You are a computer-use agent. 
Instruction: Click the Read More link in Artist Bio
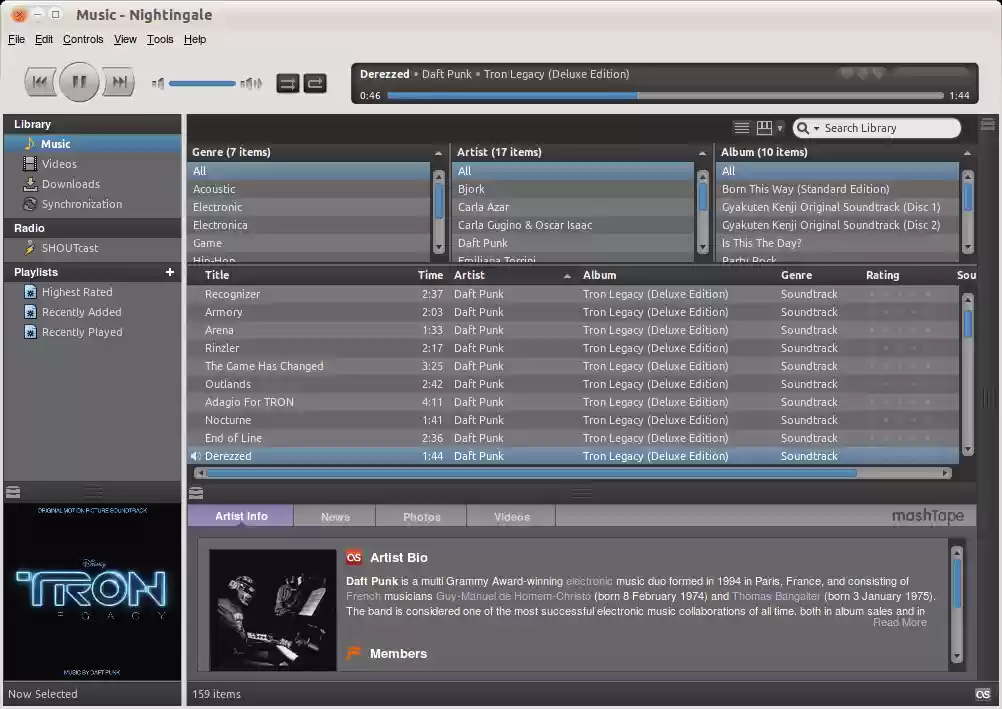899,622
